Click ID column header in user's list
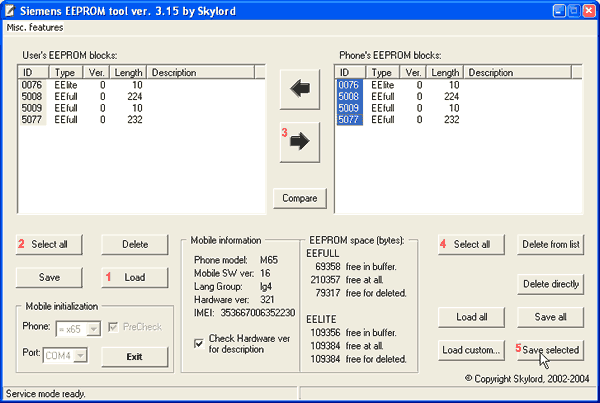Viewport: 600px width, 403px height. (x=33, y=72)
